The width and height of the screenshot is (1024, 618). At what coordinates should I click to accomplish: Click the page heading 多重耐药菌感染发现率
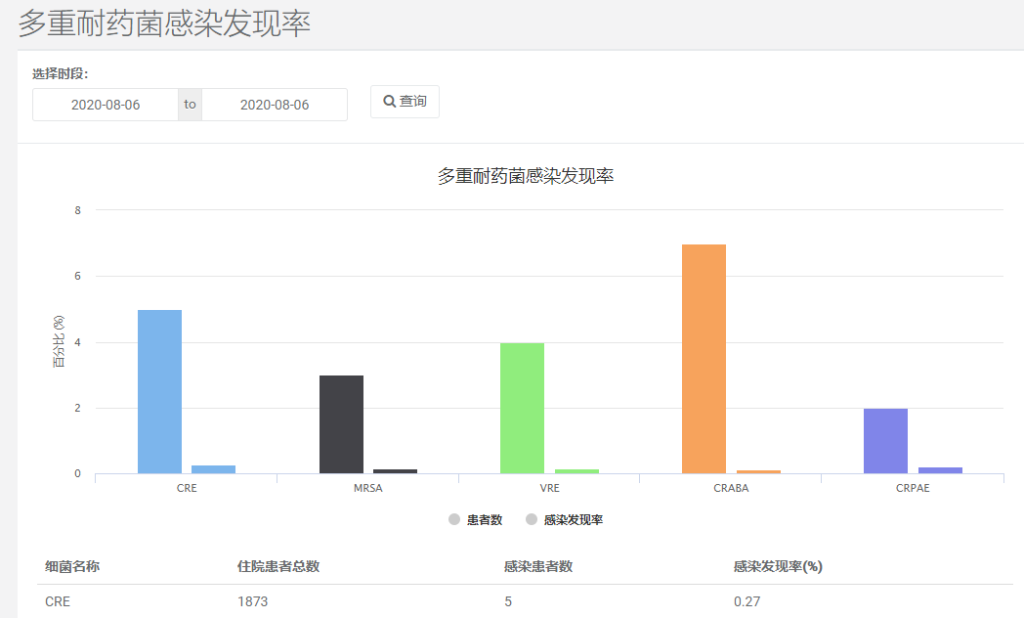[164, 24]
